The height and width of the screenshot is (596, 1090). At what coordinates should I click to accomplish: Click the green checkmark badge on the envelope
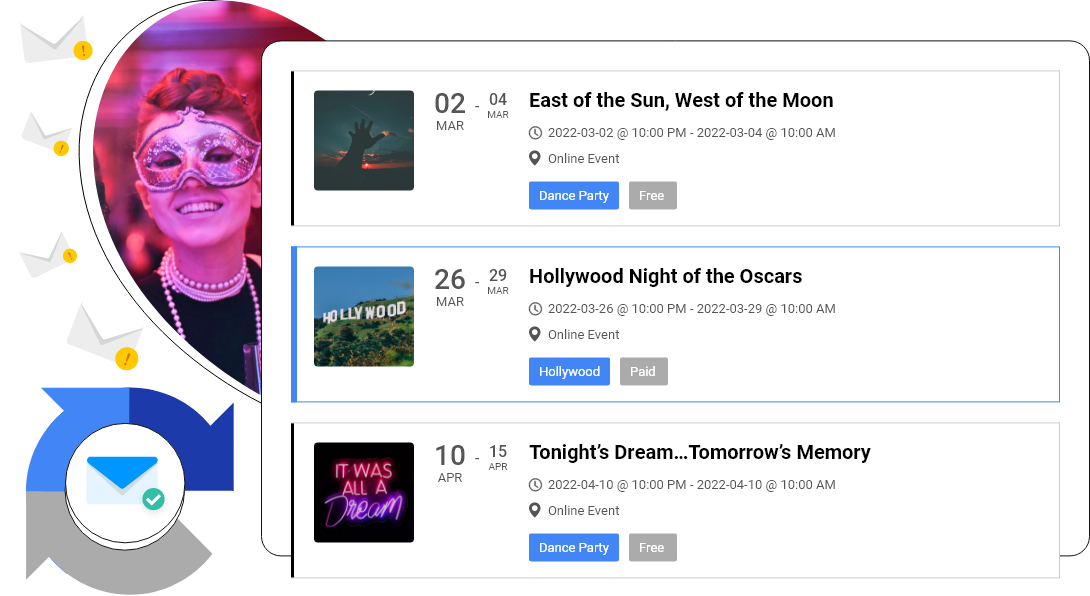coord(153,498)
